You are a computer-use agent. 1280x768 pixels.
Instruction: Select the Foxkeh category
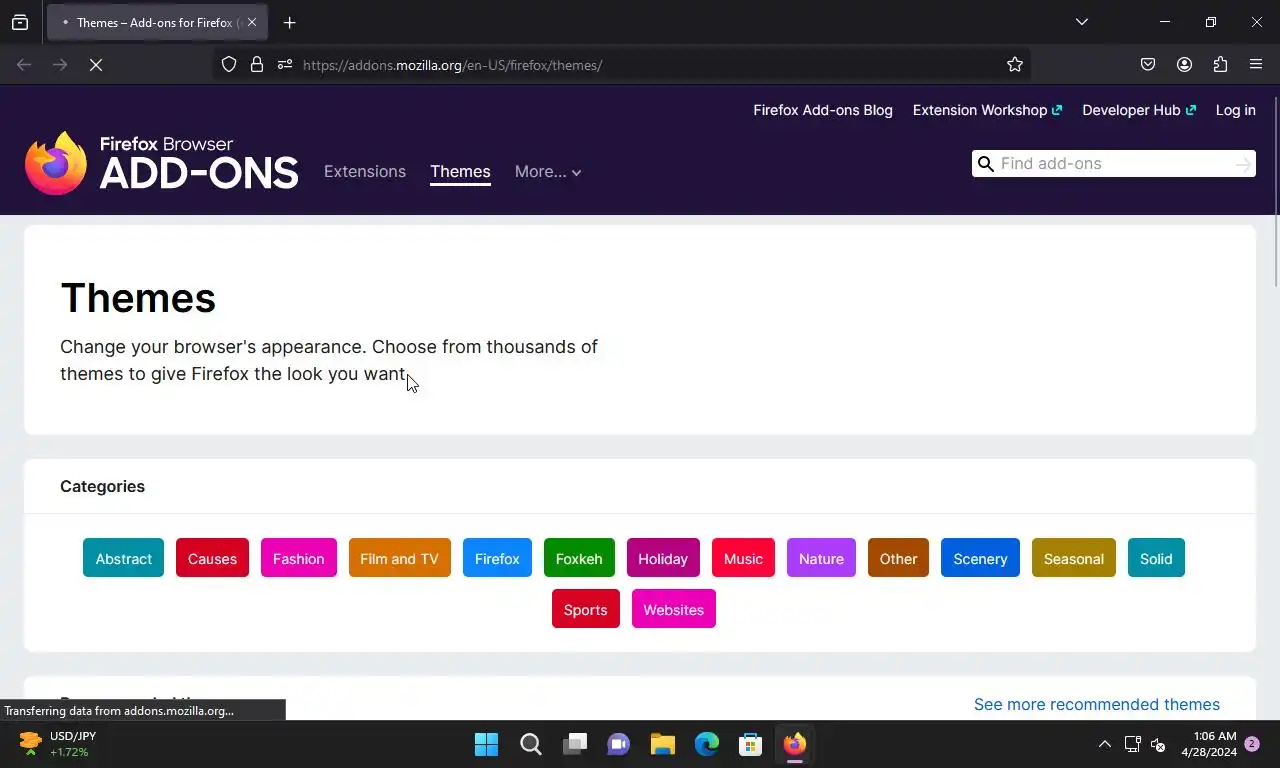(x=579, y=558)
